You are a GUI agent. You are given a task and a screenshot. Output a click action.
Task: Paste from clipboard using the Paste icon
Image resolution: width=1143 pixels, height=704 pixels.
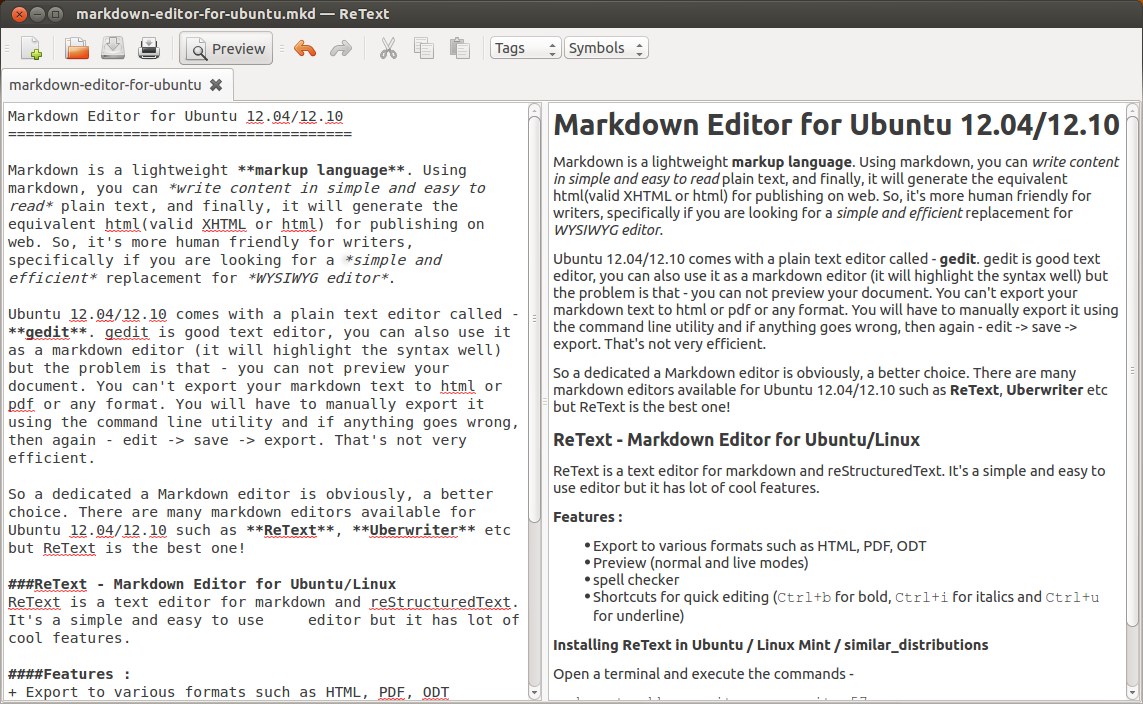tap(459, 48)
